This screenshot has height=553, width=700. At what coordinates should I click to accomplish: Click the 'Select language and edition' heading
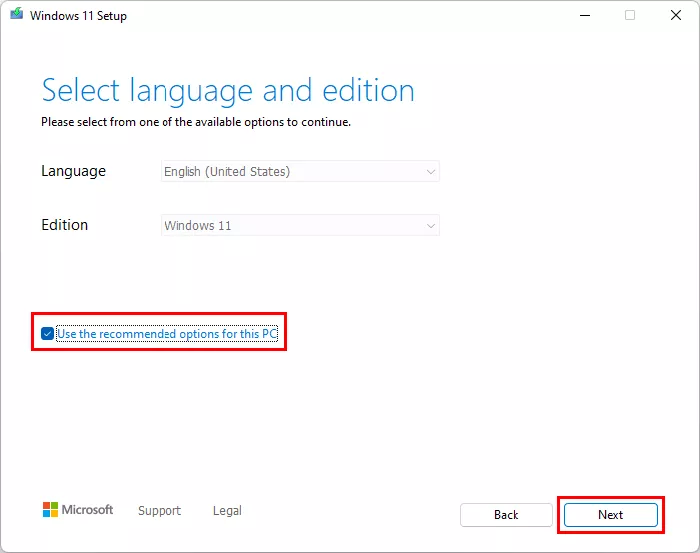pyautogui.click(x=228, y=91)
